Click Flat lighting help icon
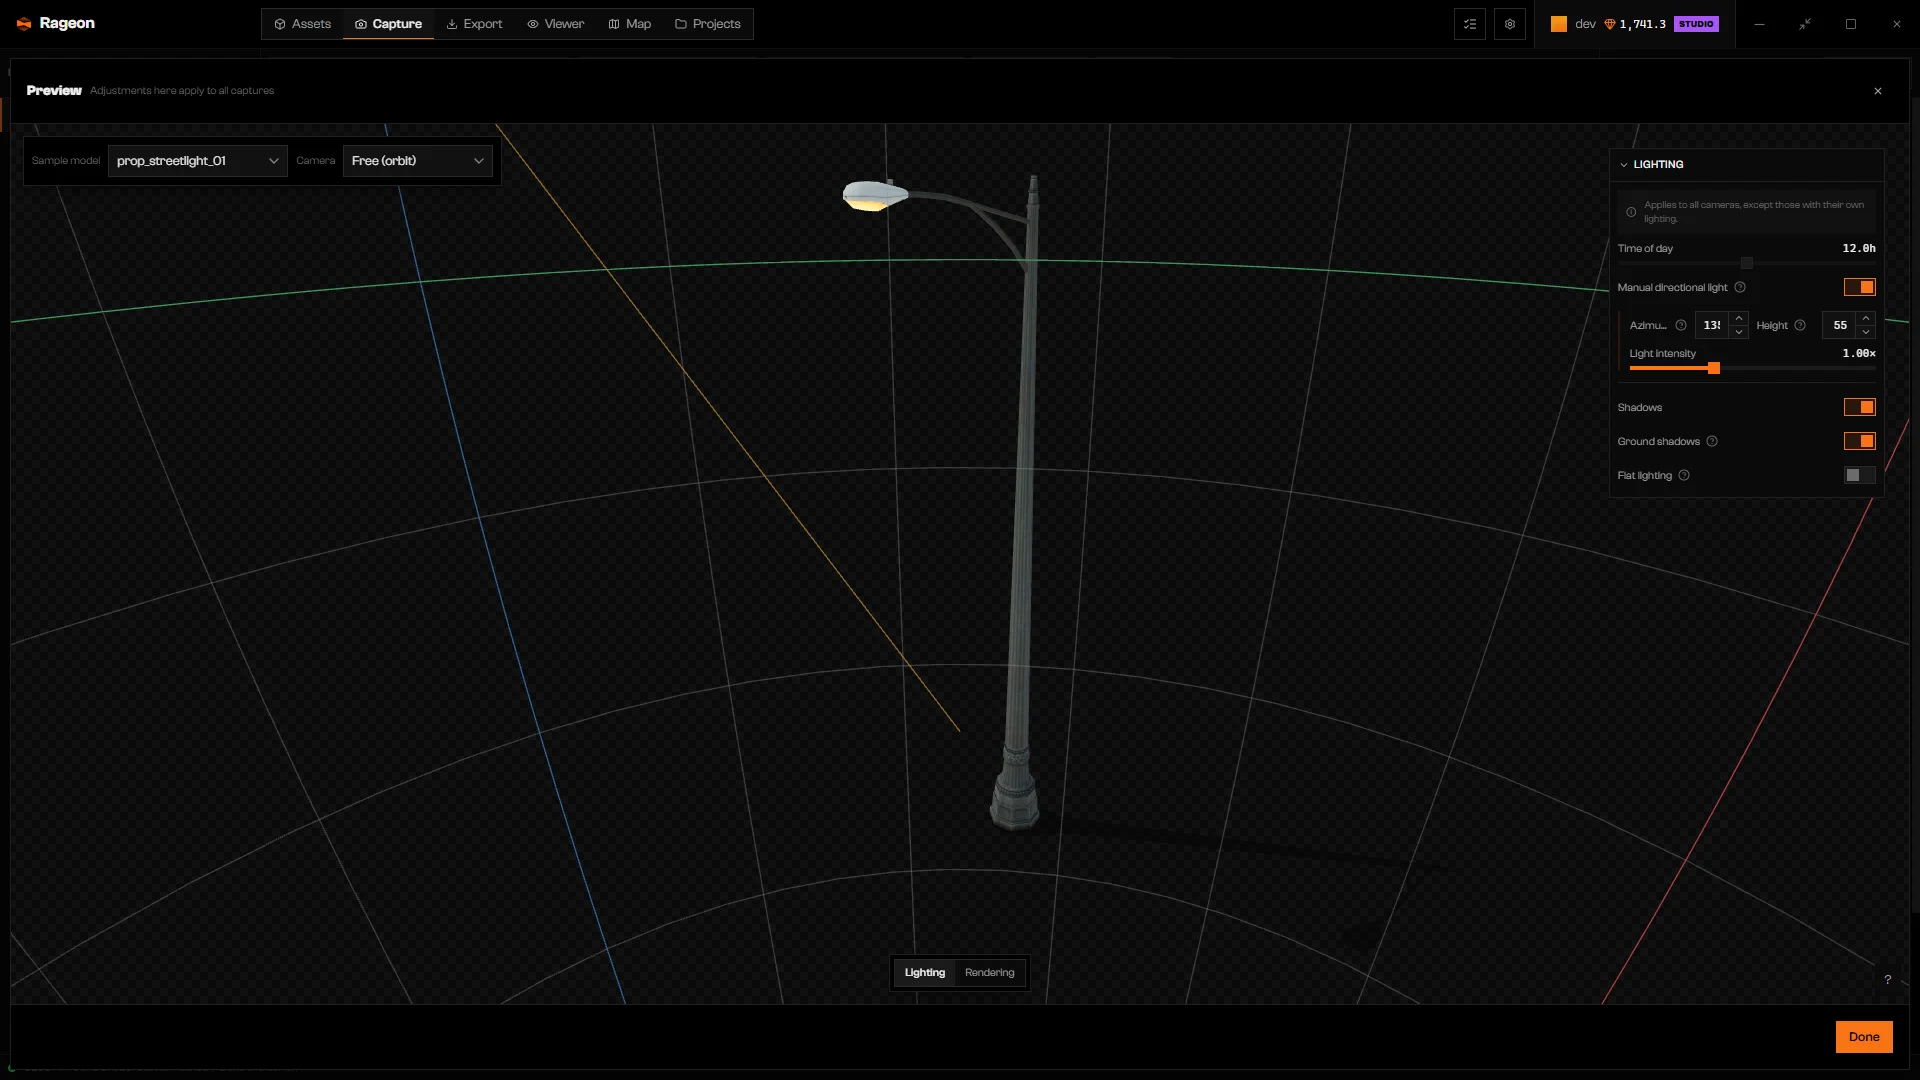This screenshot has width=1920, height=1080. (x=1684, y=475)
